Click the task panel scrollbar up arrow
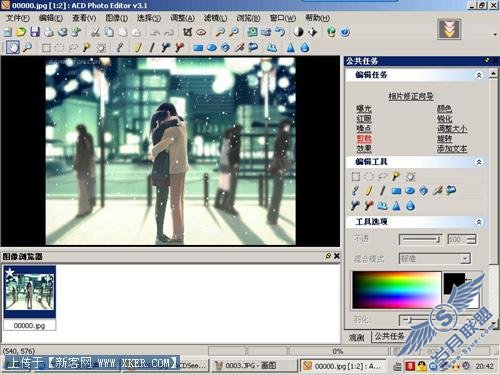Viewport: 500px width, 375px height. (493, 74)
